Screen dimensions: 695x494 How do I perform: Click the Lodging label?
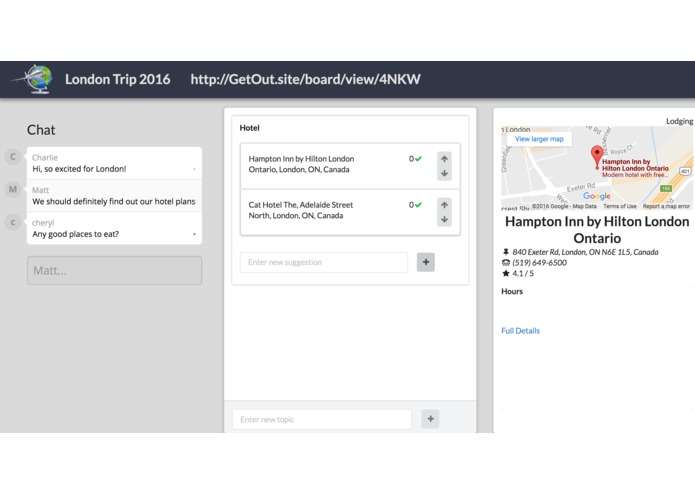679,121
